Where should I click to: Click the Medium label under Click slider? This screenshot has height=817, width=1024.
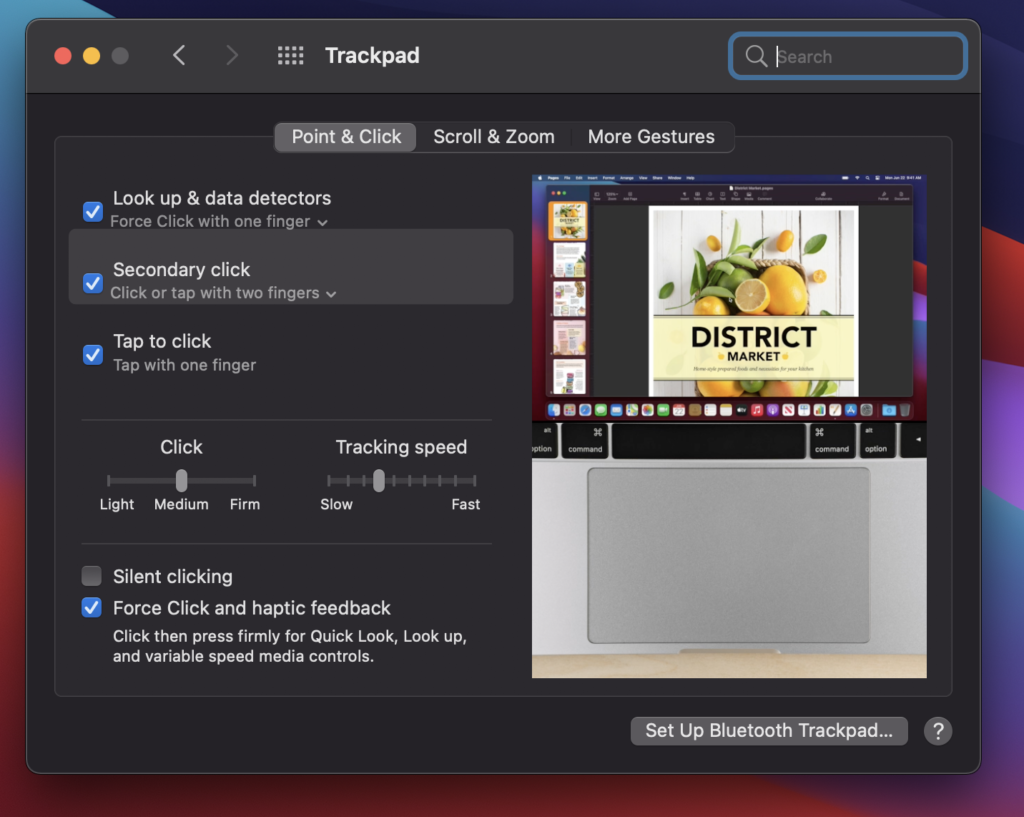coord(182,504)
